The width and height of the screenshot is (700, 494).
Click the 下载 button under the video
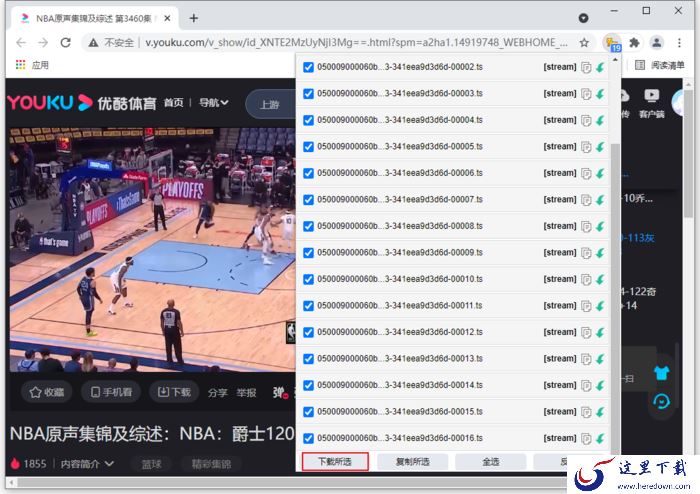(x=174, y=392)
